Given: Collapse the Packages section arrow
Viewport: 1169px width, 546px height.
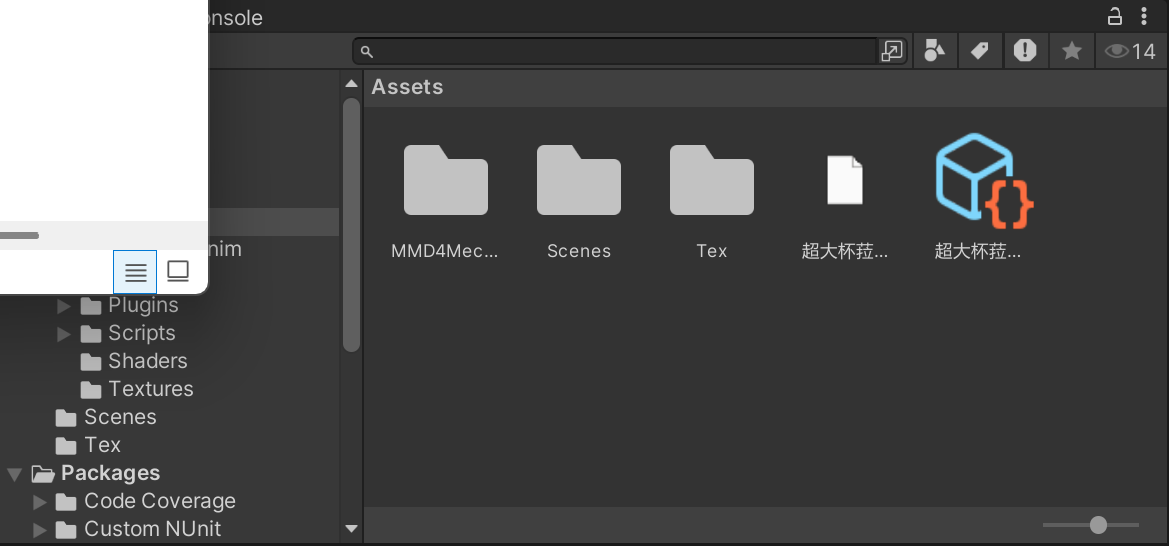Looking at the screenshot, I should (13, 474).
